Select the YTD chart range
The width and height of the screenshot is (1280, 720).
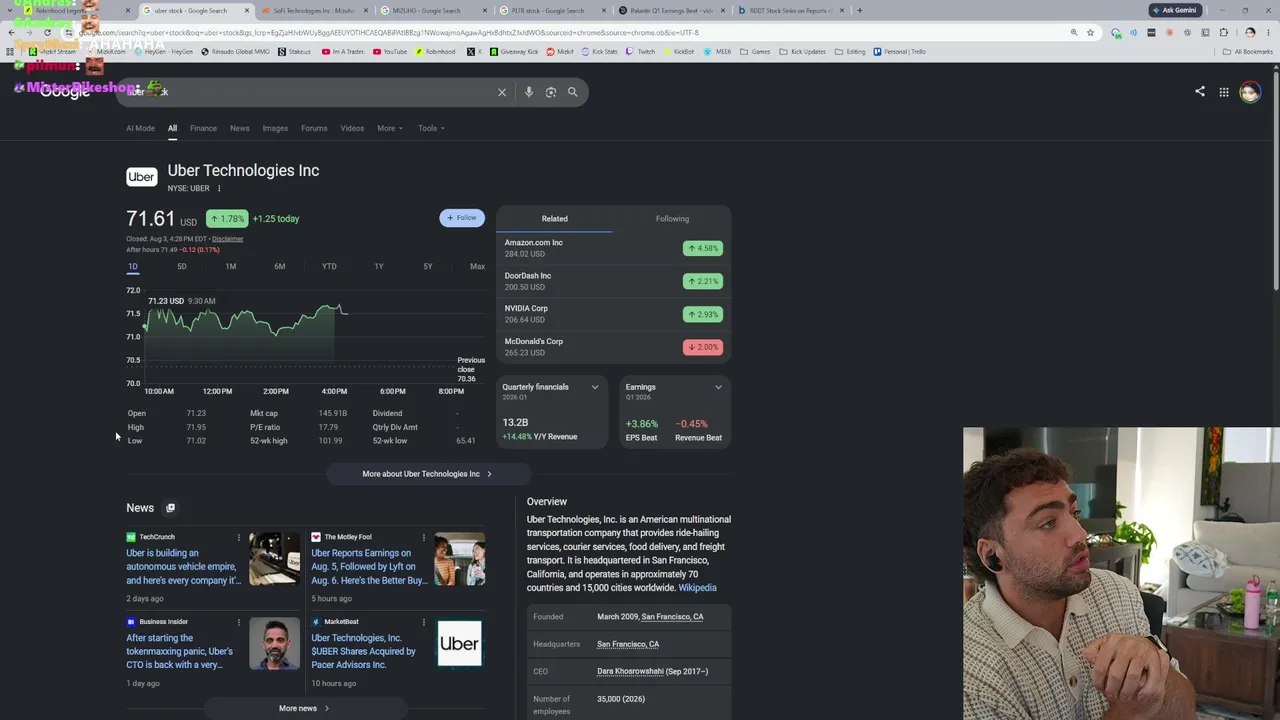tap(329, 266)
